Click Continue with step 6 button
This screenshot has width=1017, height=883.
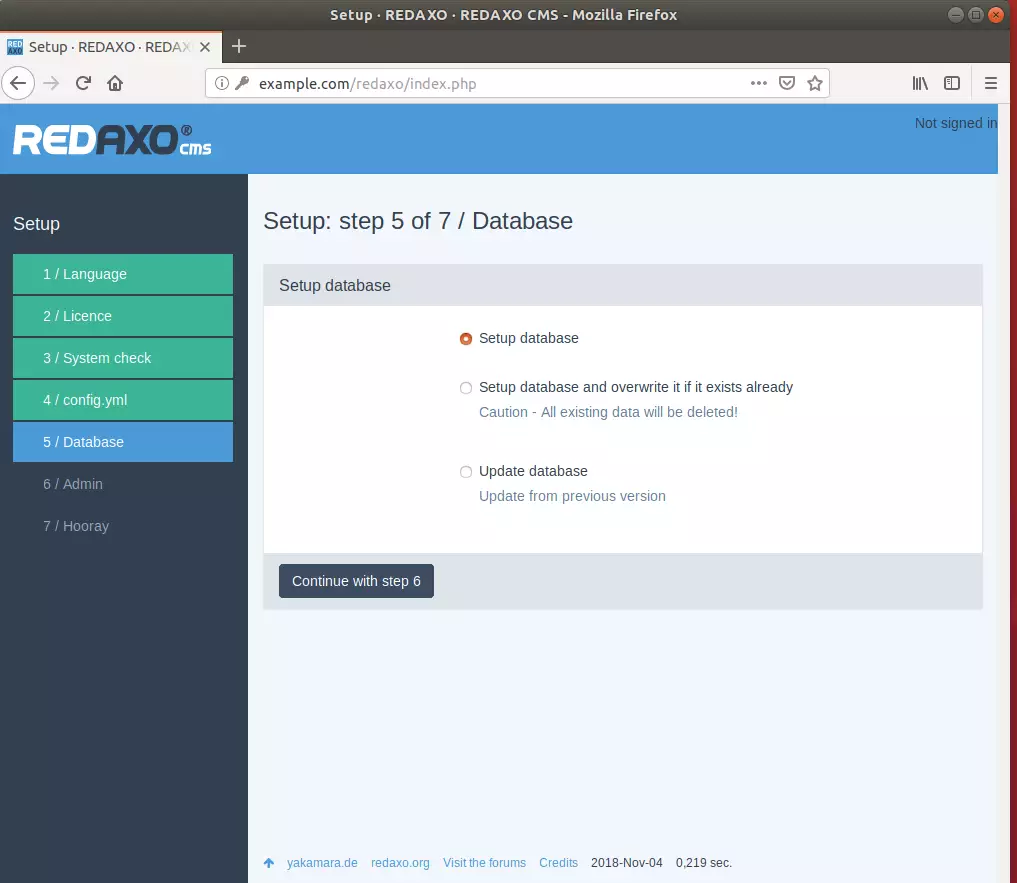(x=356, y=581)
